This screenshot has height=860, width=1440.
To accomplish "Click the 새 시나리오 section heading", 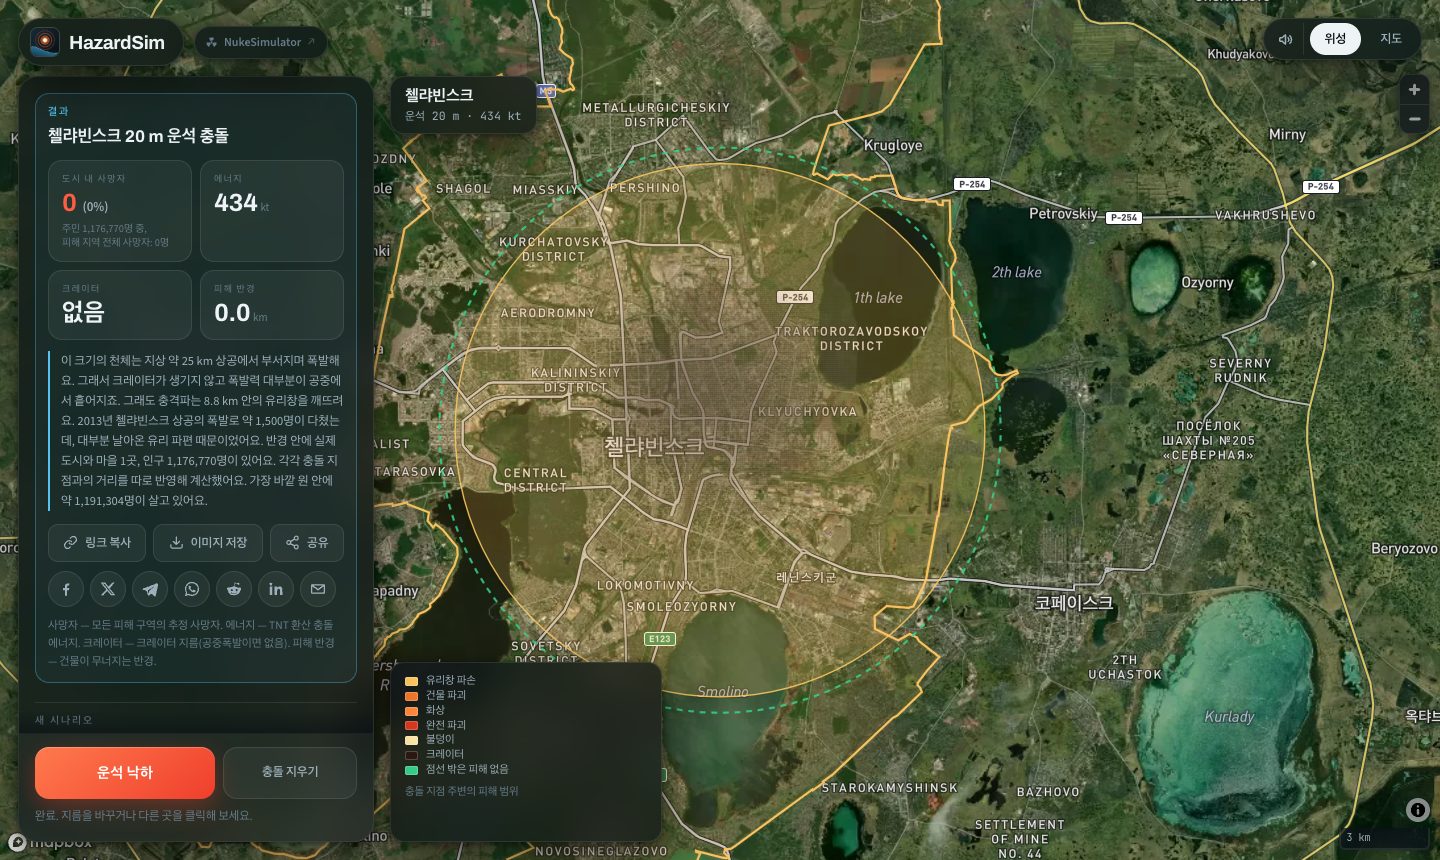I will tap(63, 720).
